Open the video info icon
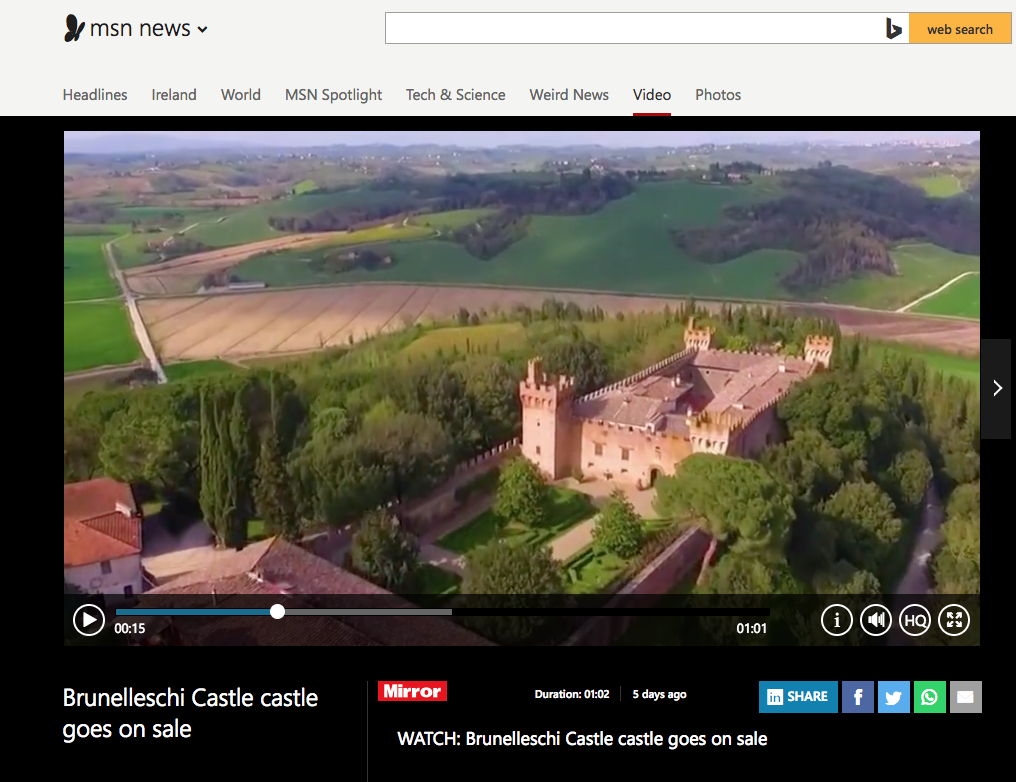 (837, 620)
